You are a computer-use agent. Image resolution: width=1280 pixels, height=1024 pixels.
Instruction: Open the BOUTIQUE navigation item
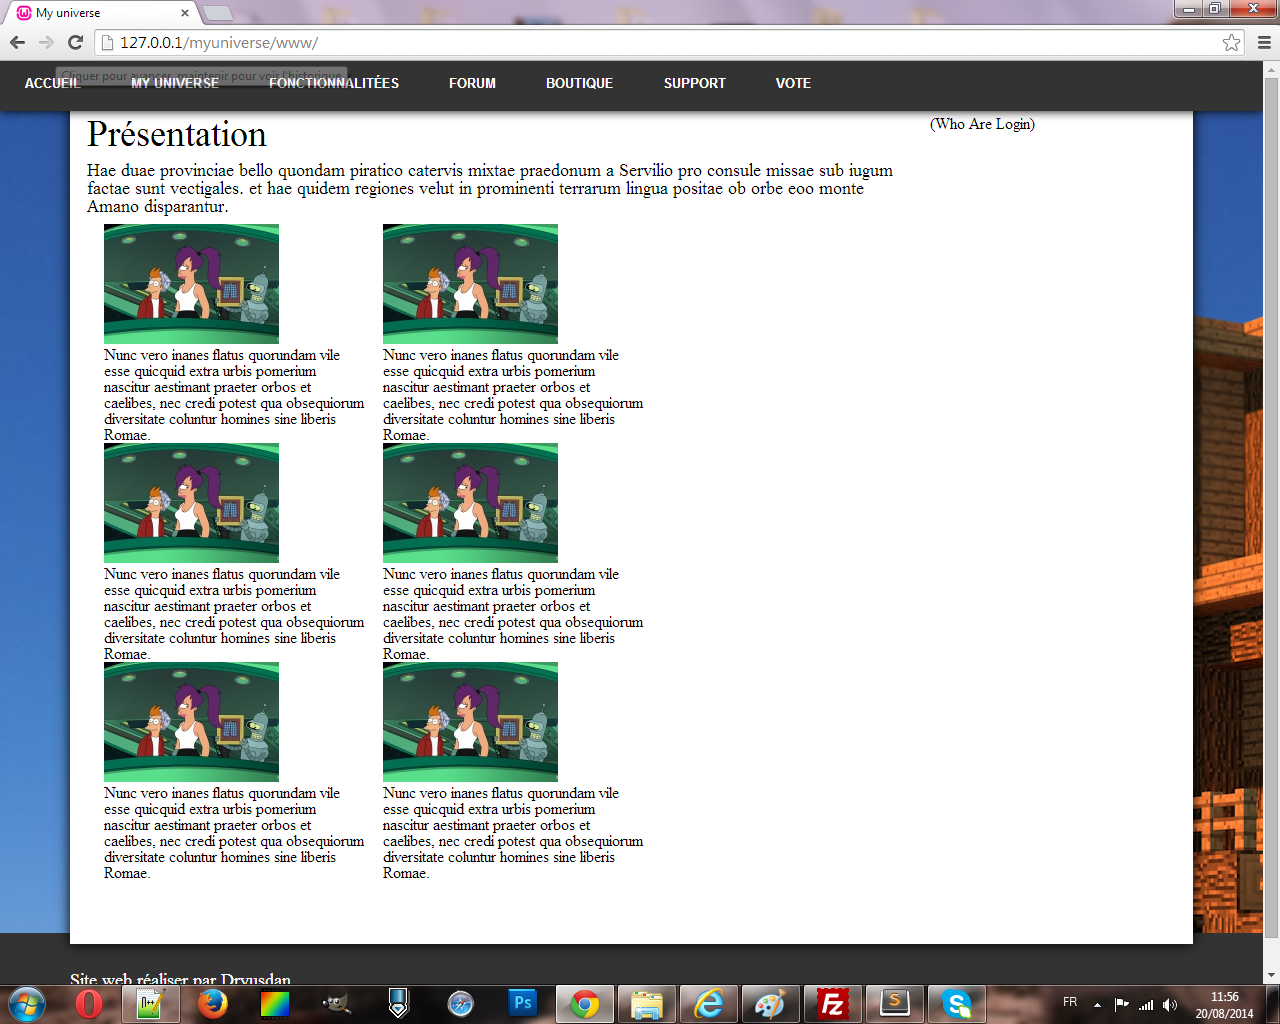(x=579, y=83)
